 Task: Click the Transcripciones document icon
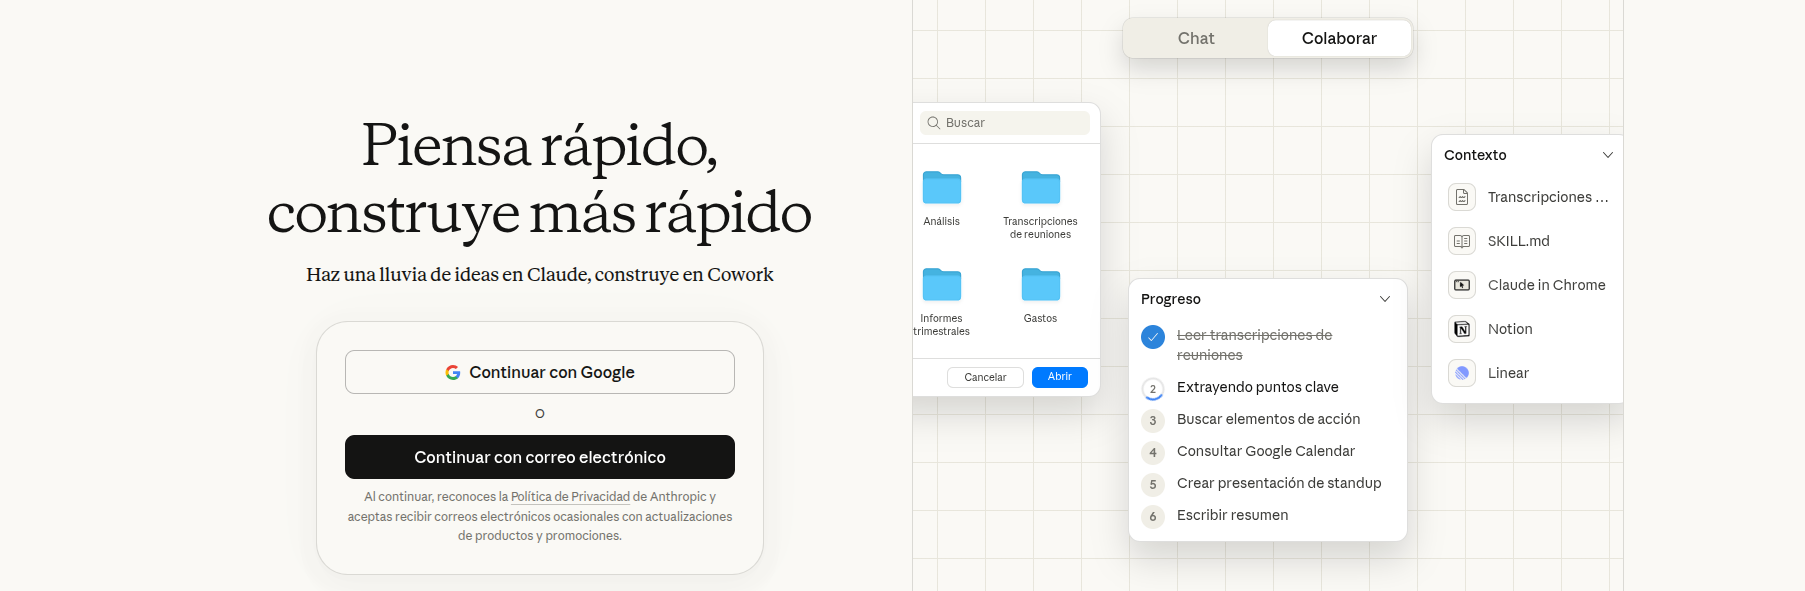pyautogui.click(x=1462, y=197)
